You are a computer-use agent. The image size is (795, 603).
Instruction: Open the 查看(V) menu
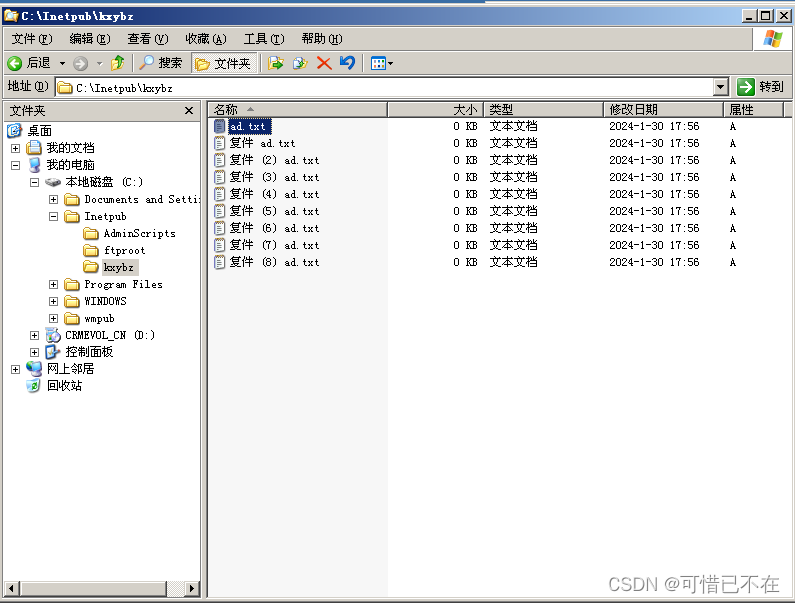(x=148, y=39)
